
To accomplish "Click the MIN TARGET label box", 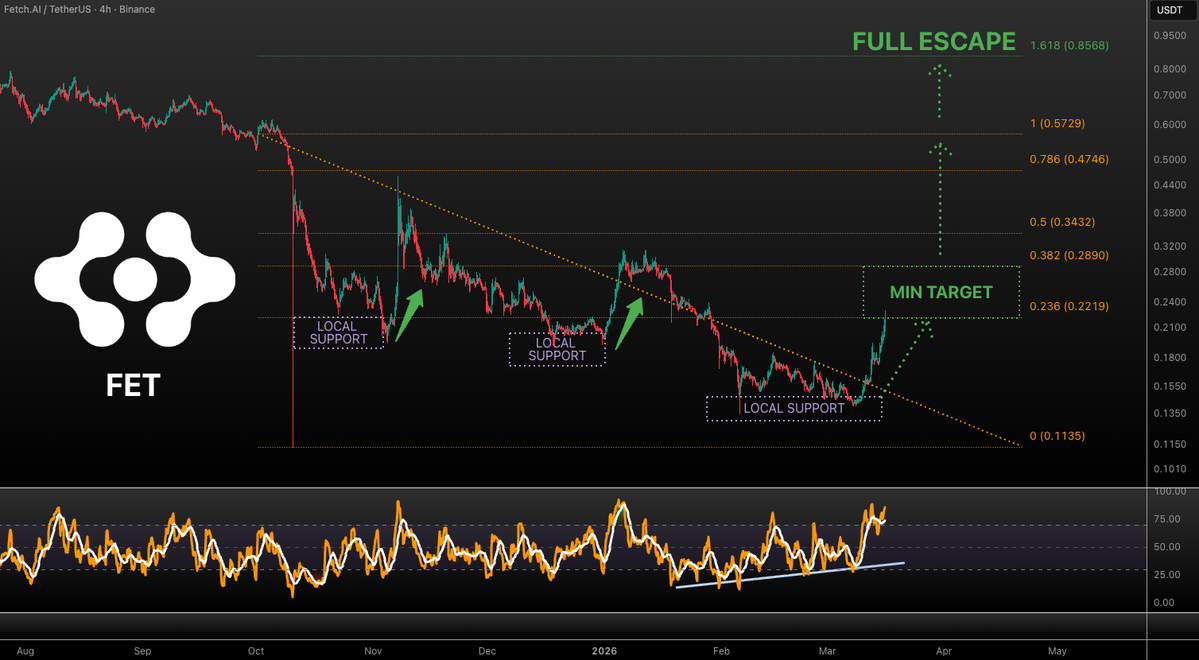I will pos(940,292).
